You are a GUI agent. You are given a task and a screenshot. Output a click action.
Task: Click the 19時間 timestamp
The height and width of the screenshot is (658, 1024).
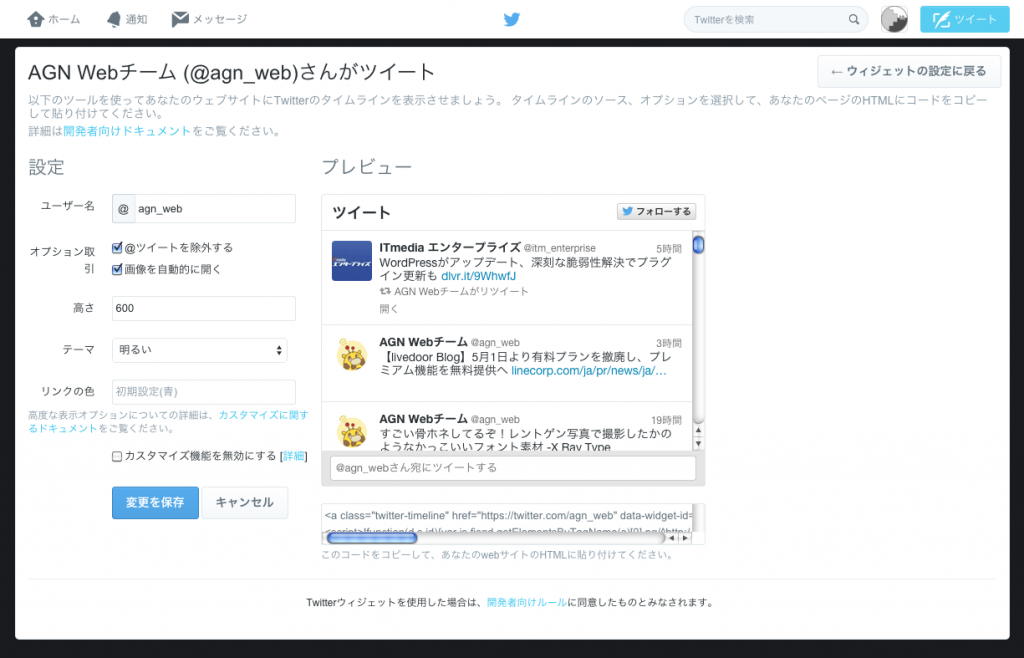[x=666, y=420]
